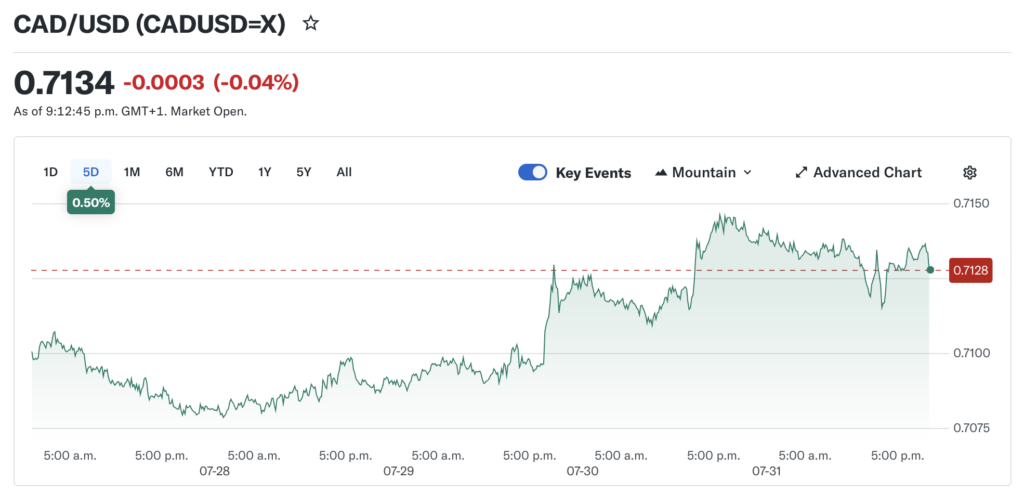Click the 0.7134 current price
Screen dimensions: 1024x495
coord(64,83)
